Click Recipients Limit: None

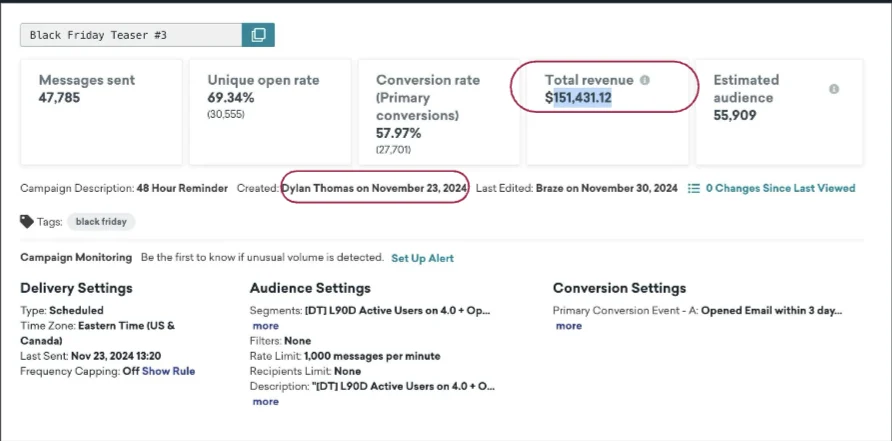click(x=305, y=371)
